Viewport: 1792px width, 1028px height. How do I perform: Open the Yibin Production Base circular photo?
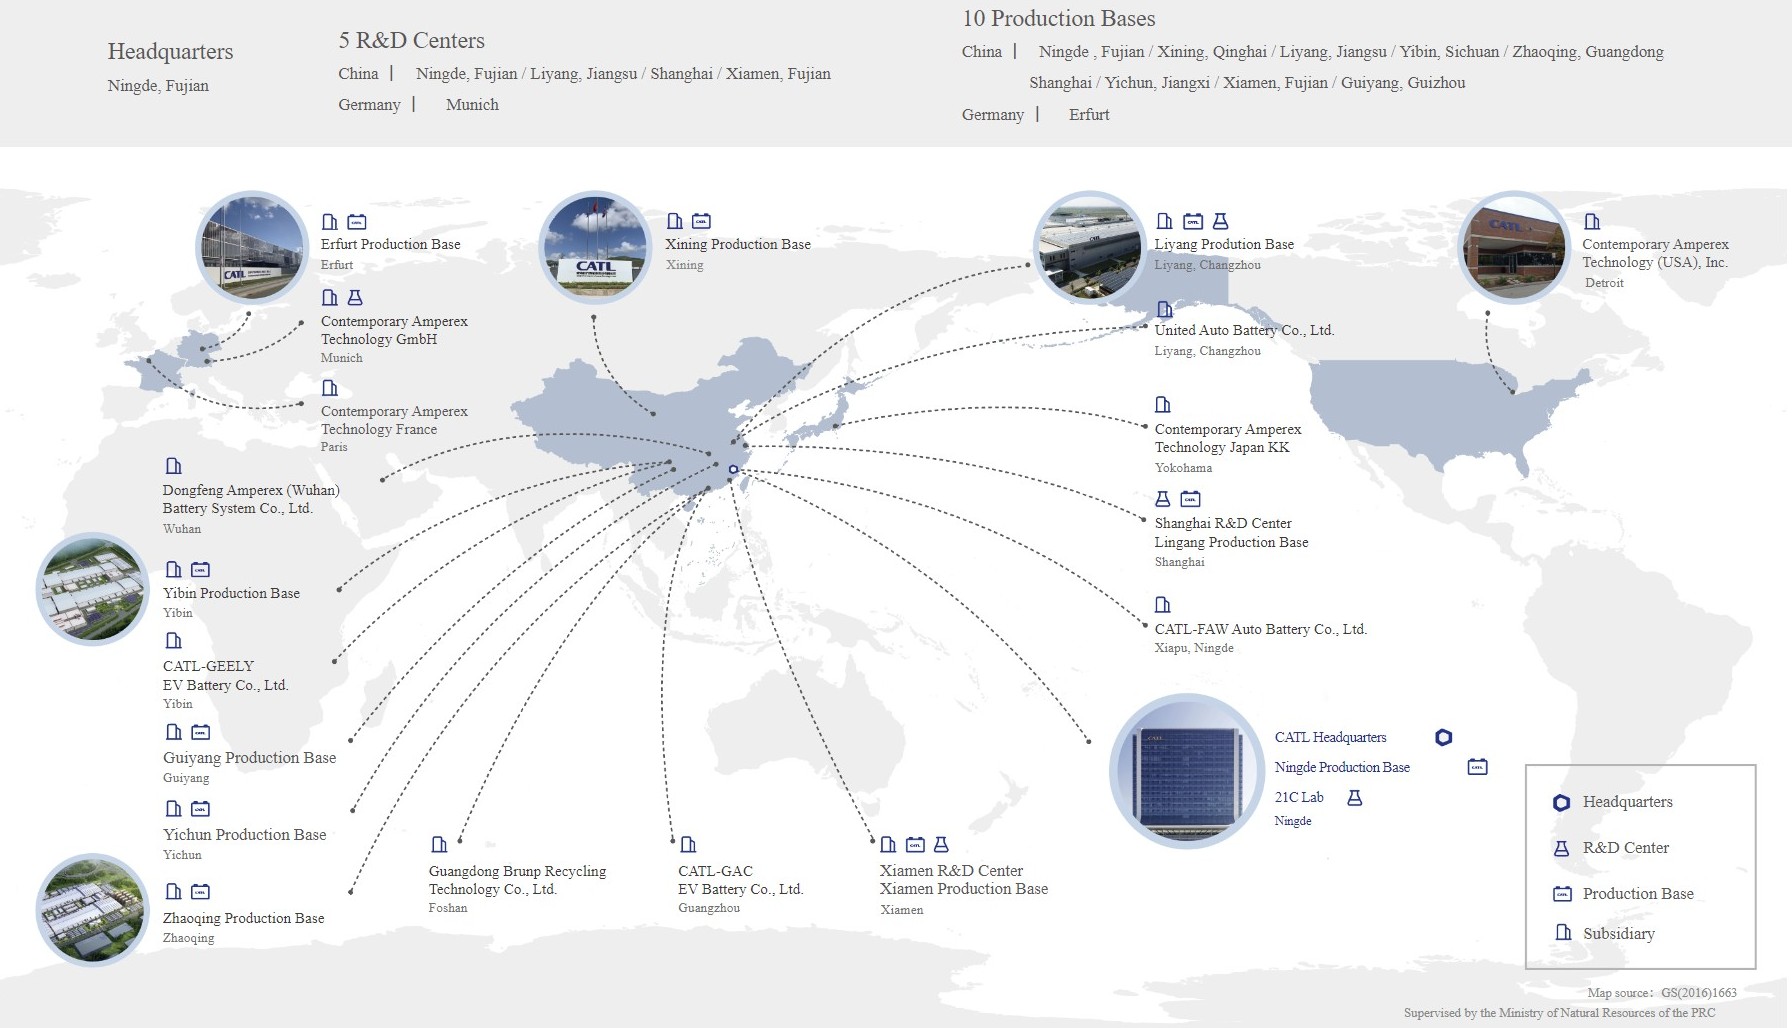click(92, 589)
